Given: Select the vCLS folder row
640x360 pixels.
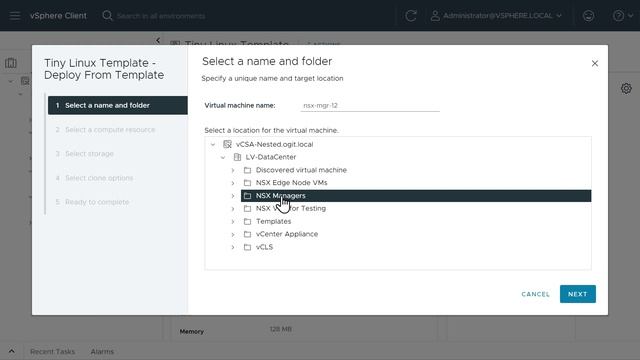Looking at the screenshot, I should pyautogui.click(x=416, y=247).
